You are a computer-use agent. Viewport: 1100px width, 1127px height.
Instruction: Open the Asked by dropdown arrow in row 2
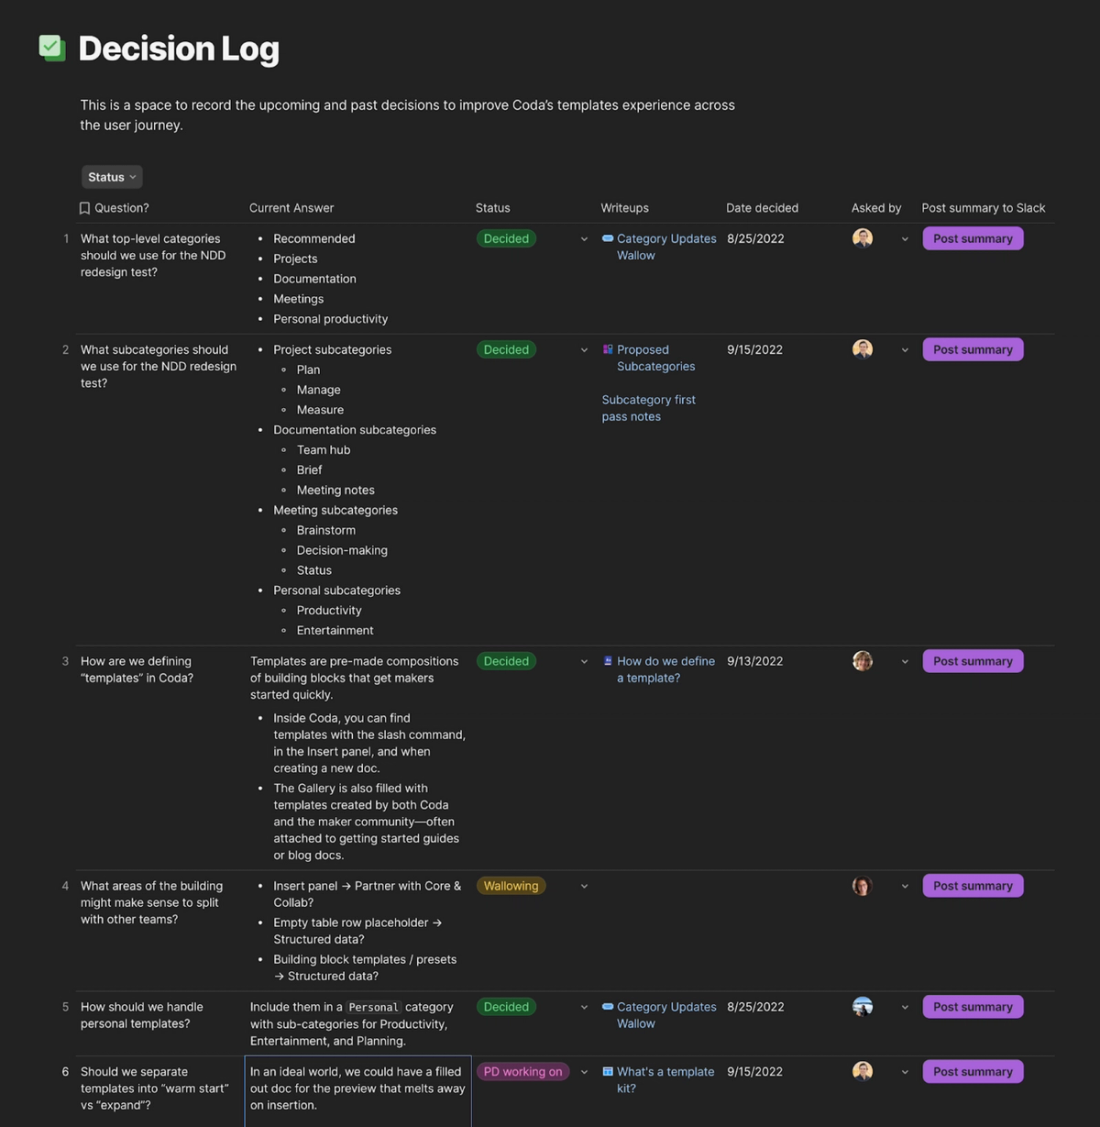click(904, 350)
